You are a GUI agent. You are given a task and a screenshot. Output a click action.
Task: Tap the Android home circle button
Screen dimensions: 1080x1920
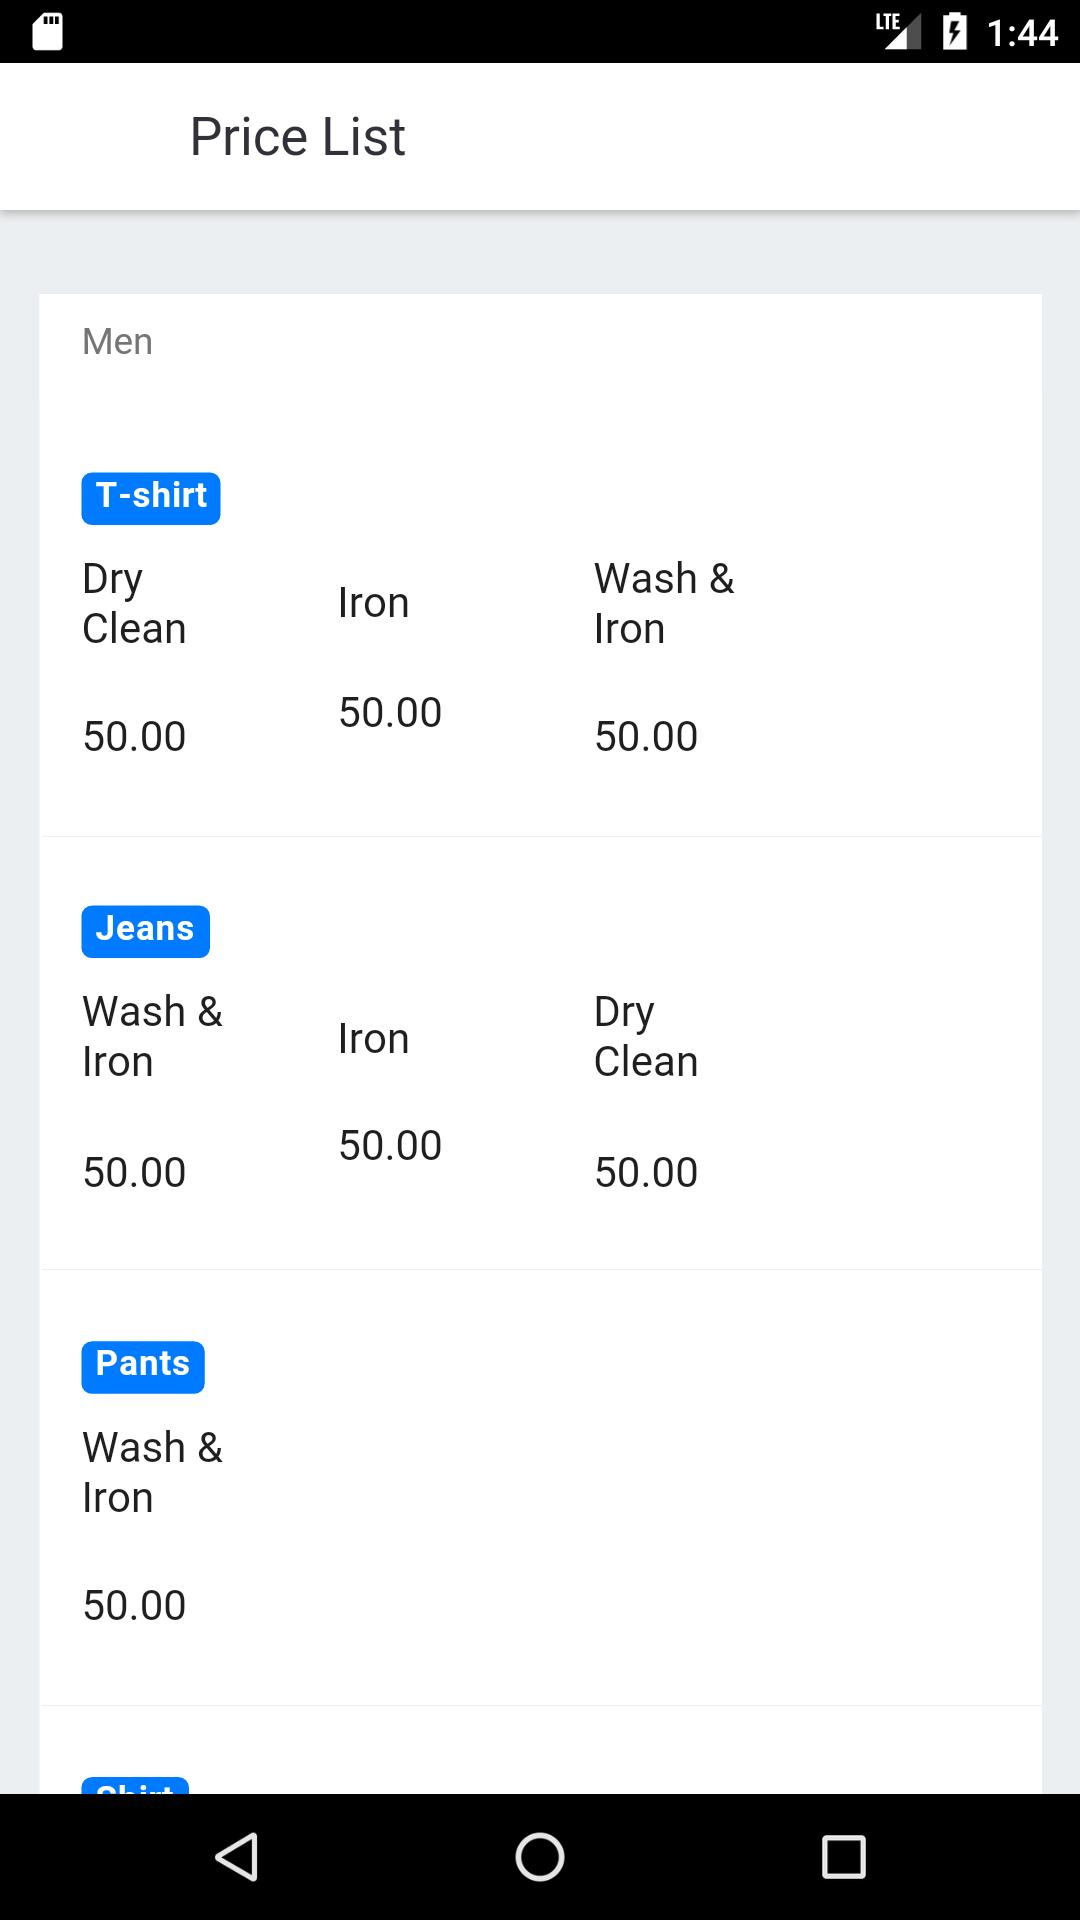(x=540, y=1857)
